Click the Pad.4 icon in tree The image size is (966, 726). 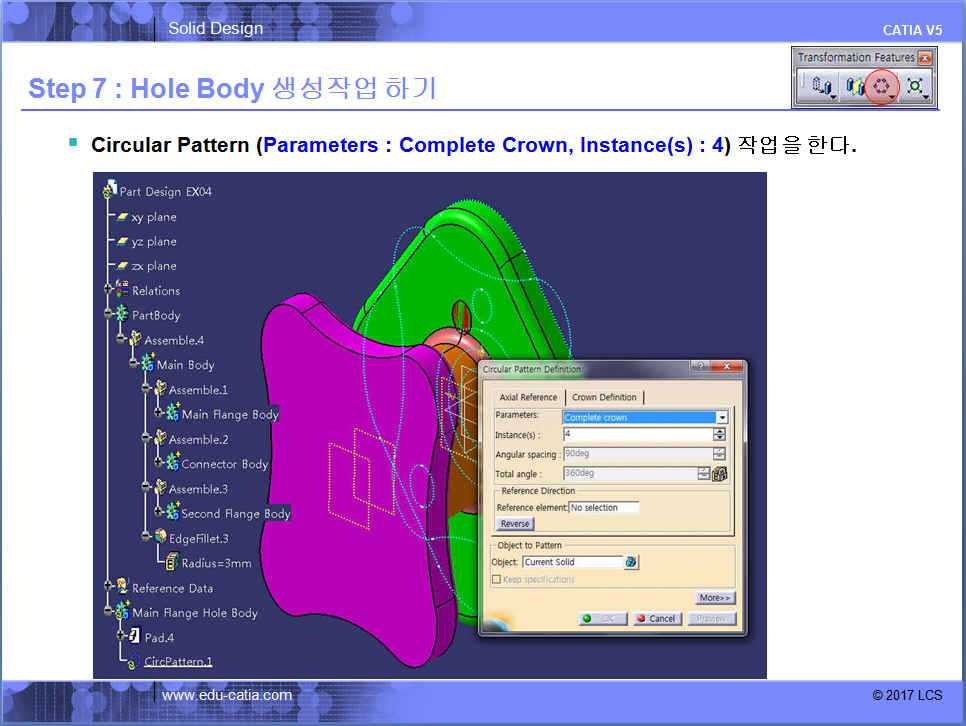click(134, 637)
